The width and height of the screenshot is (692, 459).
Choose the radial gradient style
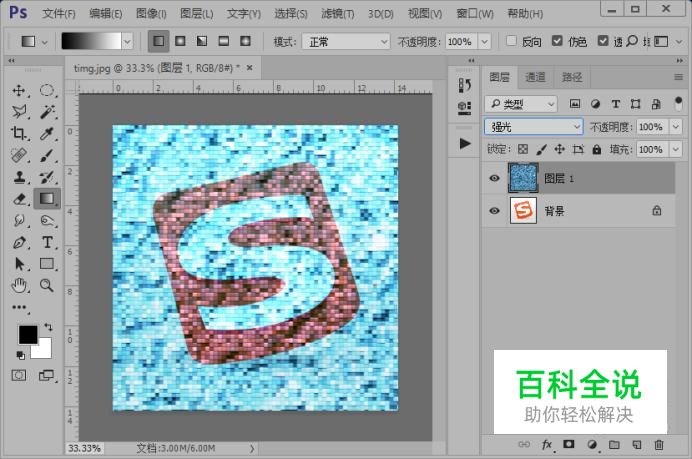[x=180, y=41]
